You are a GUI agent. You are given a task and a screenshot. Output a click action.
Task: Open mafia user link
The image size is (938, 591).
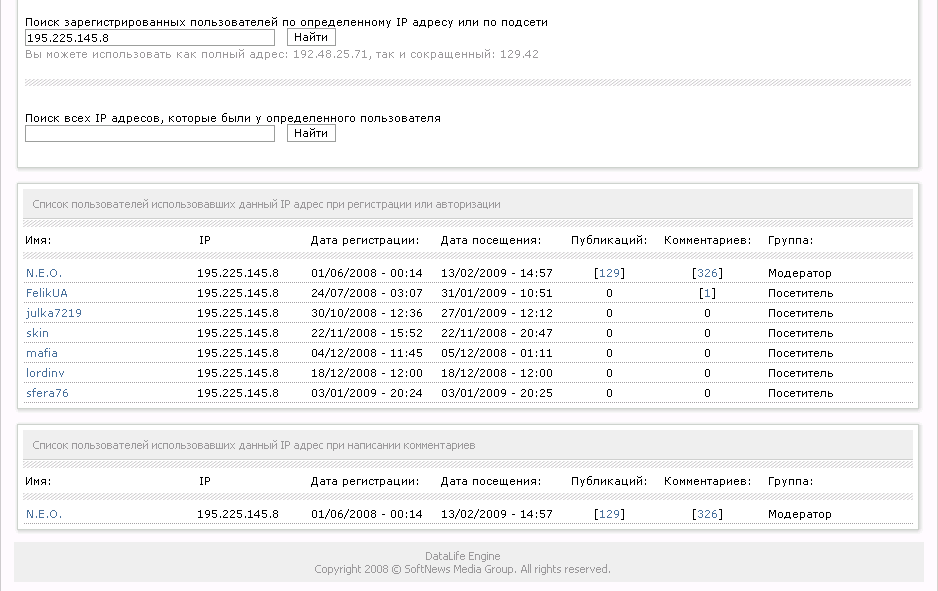click(42, 353)
